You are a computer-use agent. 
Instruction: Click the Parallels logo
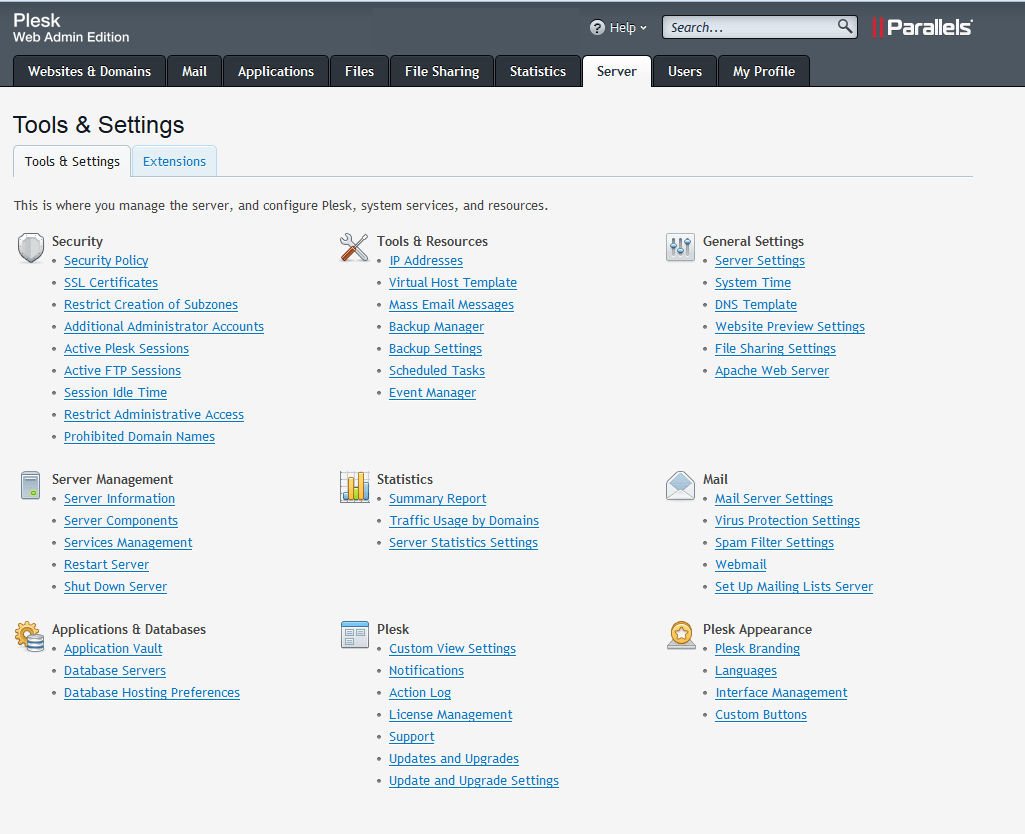point(922,27)
